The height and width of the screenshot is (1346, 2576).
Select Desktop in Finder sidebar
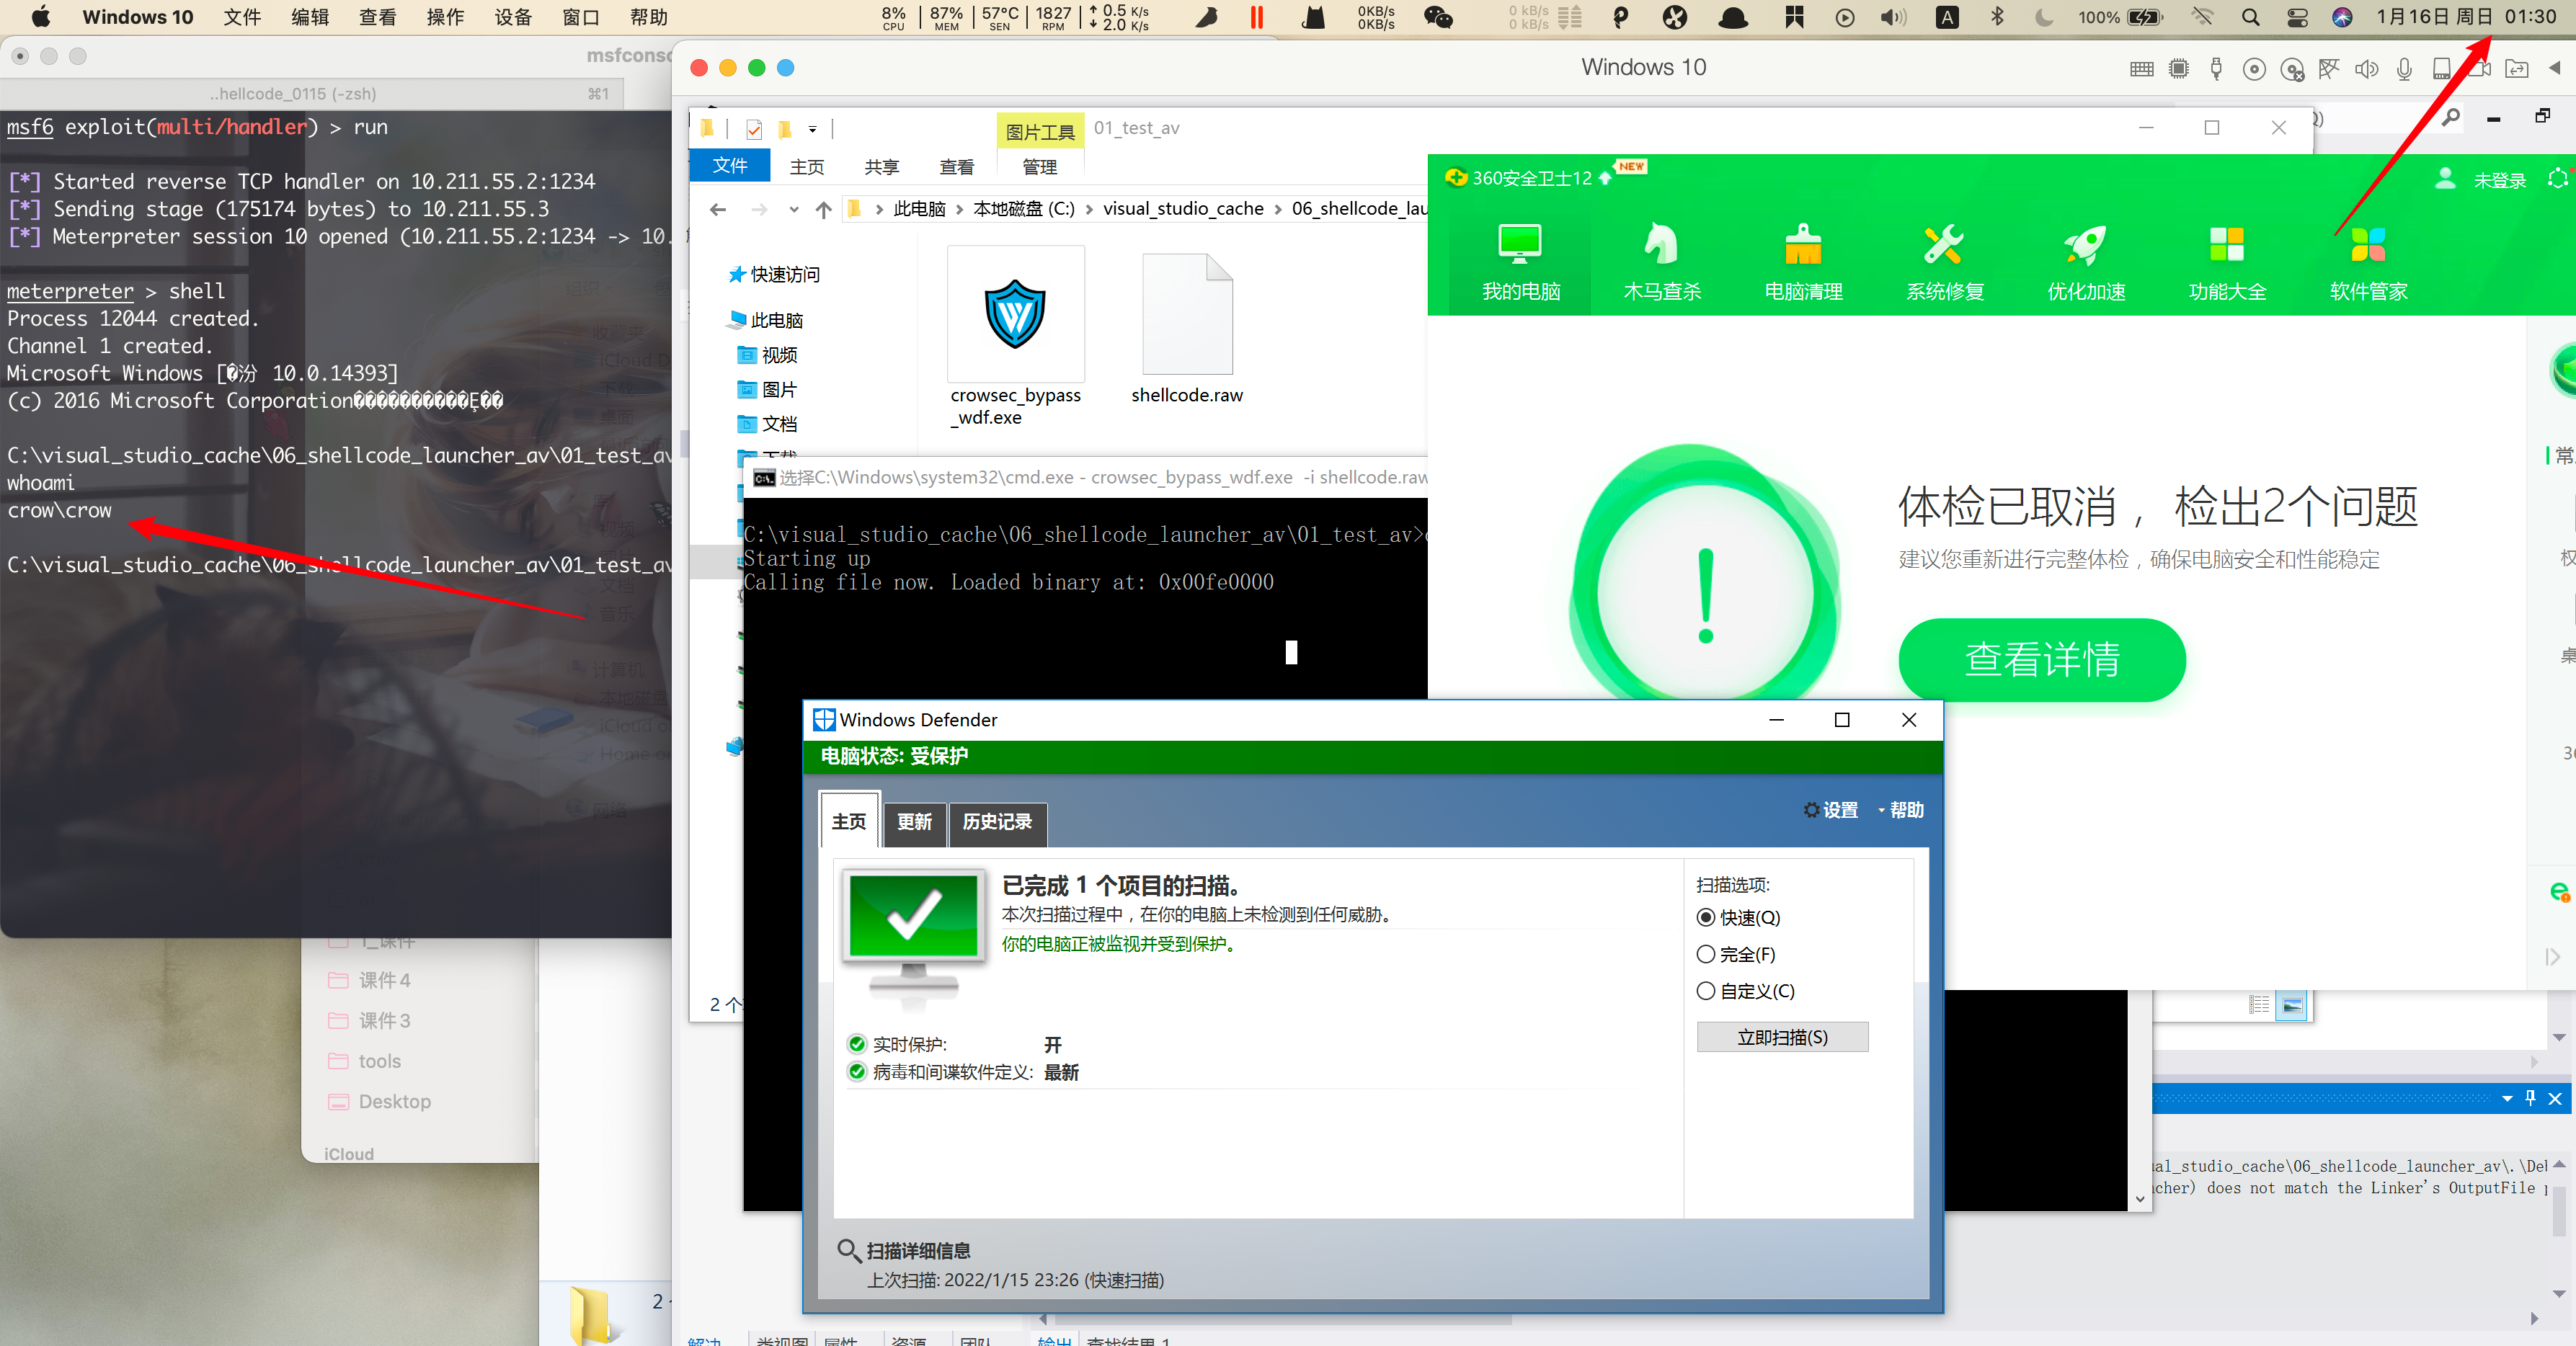click(380, 1101)
